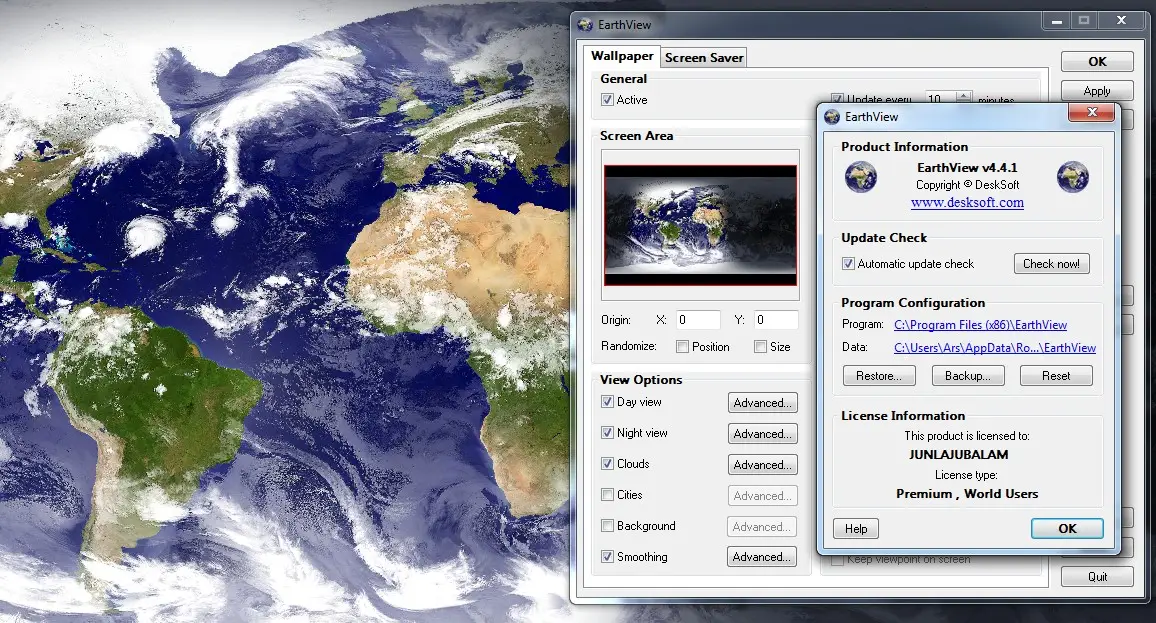This screenshot has width=1156, height=623.
Task: Click the Quit button
Action: pos(1097,577)
